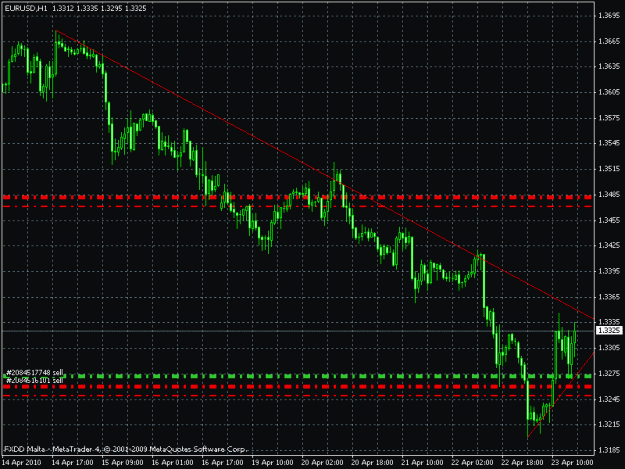The width and height of the screenshot is (625, 469).
Task: Click the 15 Apr 09:00 time axis label
Action: click(122, 463)
